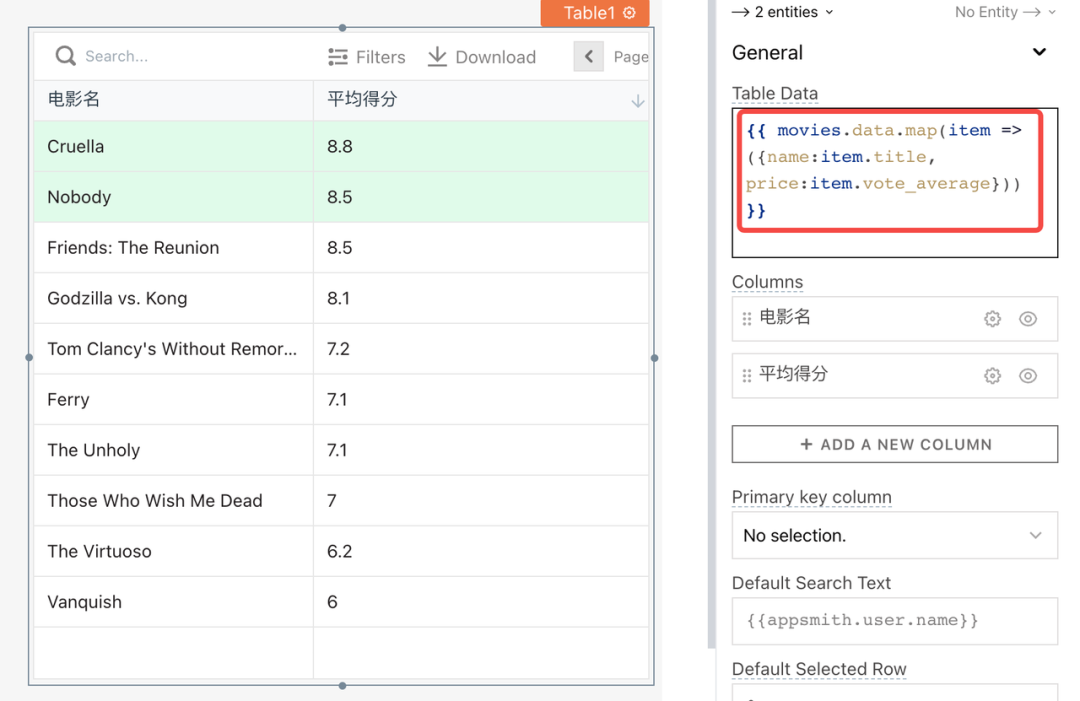Viewport: 1080px width, 701px height.
Task: Click sort arrow in 平均得分 header
Action: click(637, 101)
